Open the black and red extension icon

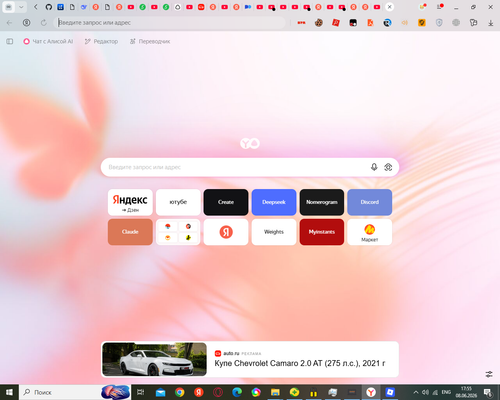(353, 23)
